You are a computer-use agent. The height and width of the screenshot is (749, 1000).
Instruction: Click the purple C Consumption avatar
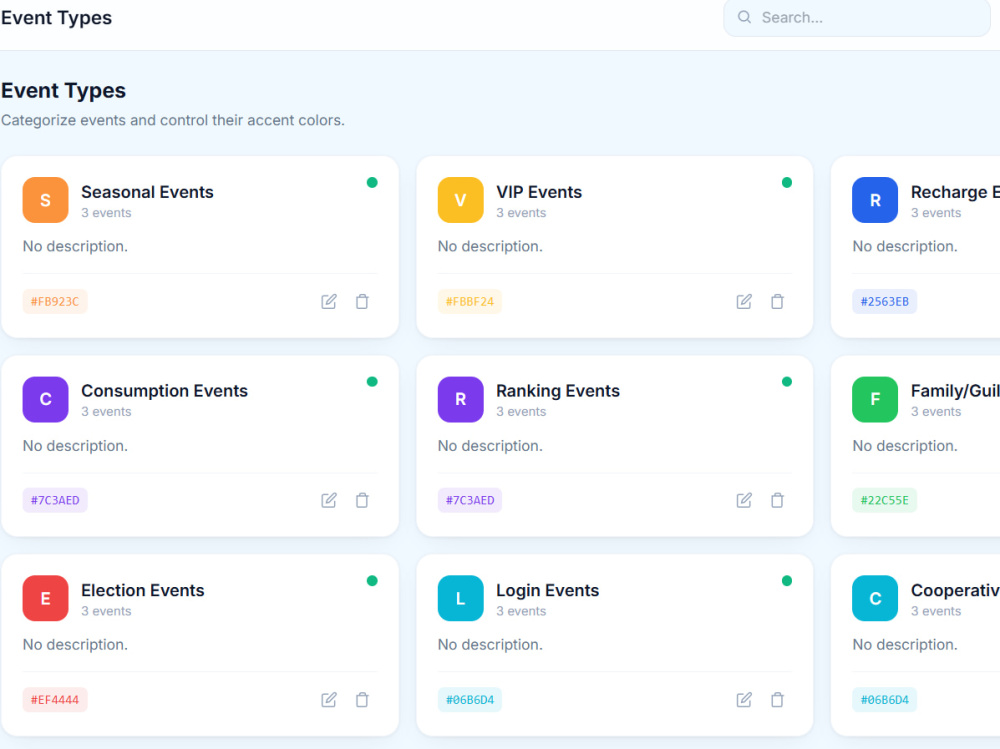click(45, 399)
